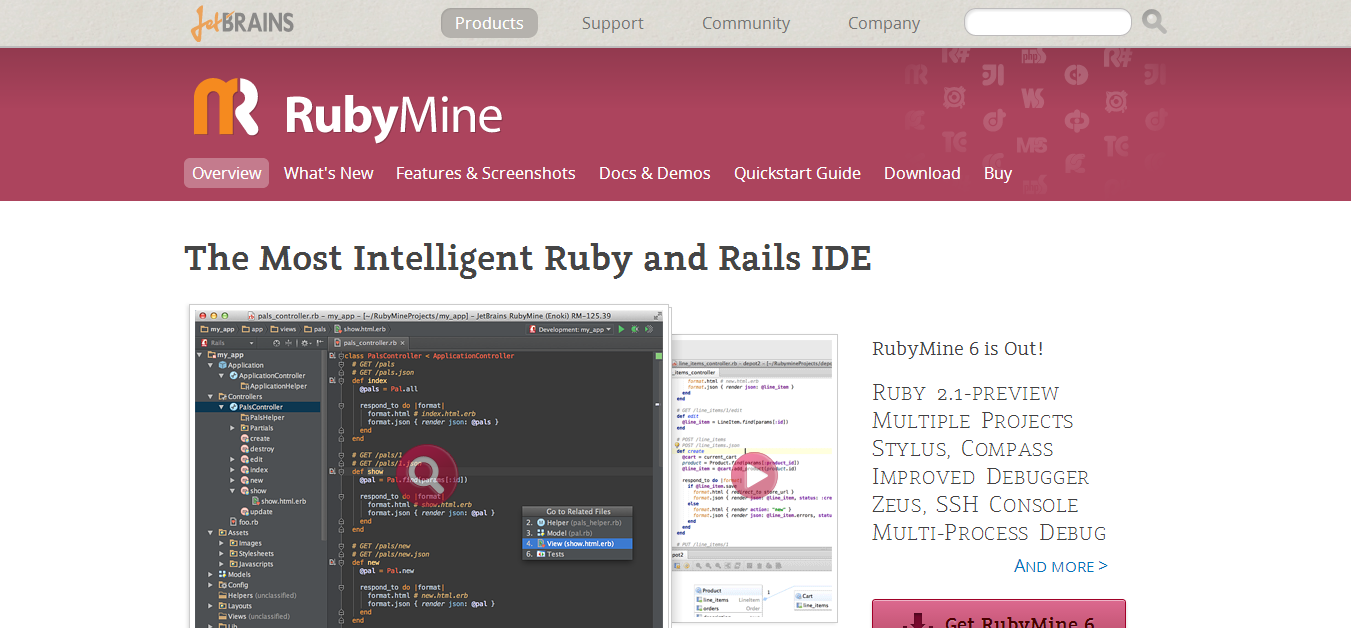
Task: Click "Stylus, Compass" feature text
Action: [963, 449]
